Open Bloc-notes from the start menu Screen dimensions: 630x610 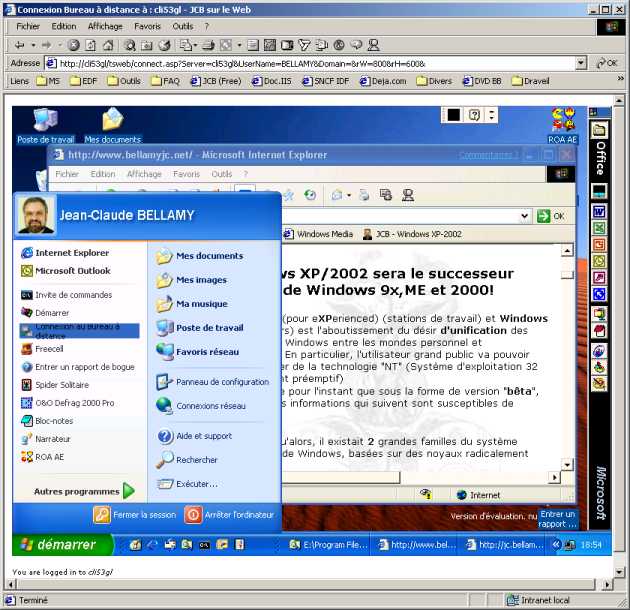click(47, 421)
